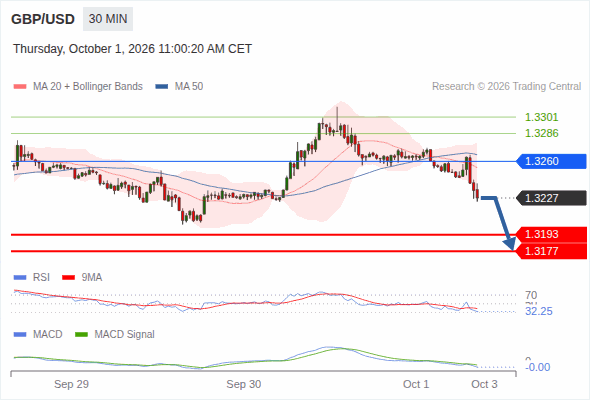Viewport: 590px width, 400px height.
Task: Select the black 1.3227 current price tag
Action: click(x=551, y=198)
